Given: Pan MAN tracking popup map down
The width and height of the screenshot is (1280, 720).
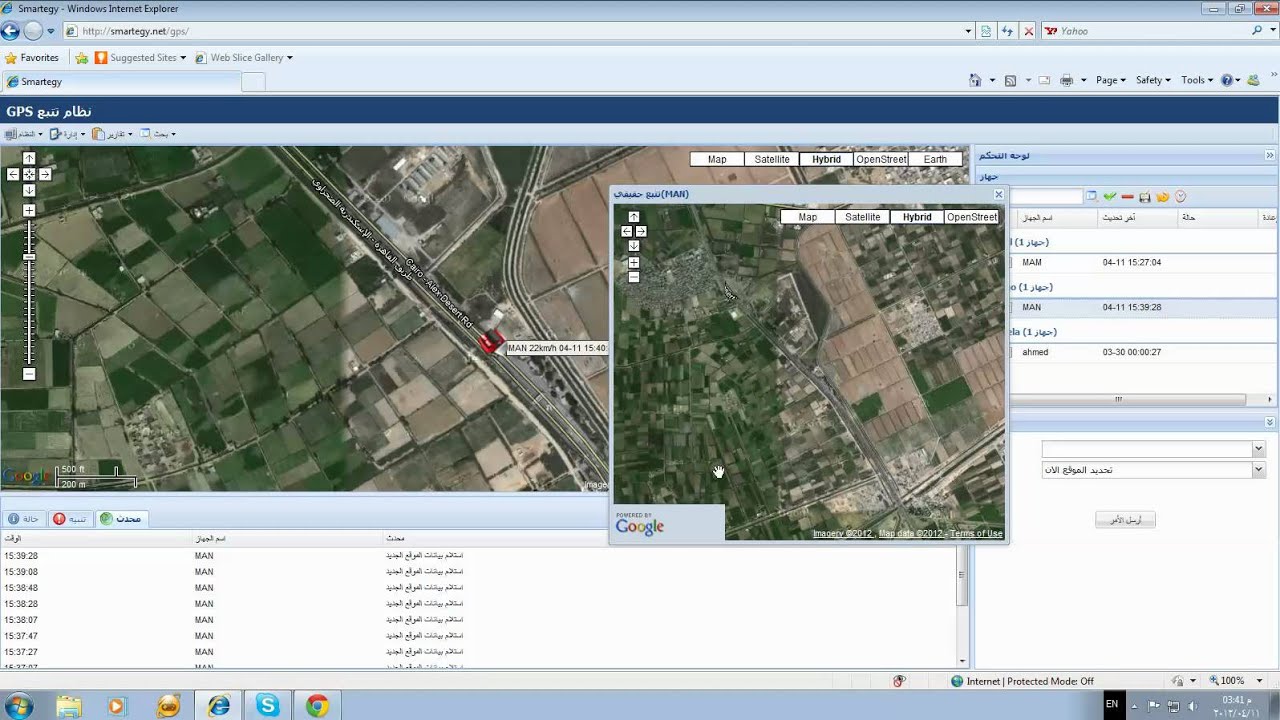Looking at the screenshot, I should point(633,246).
